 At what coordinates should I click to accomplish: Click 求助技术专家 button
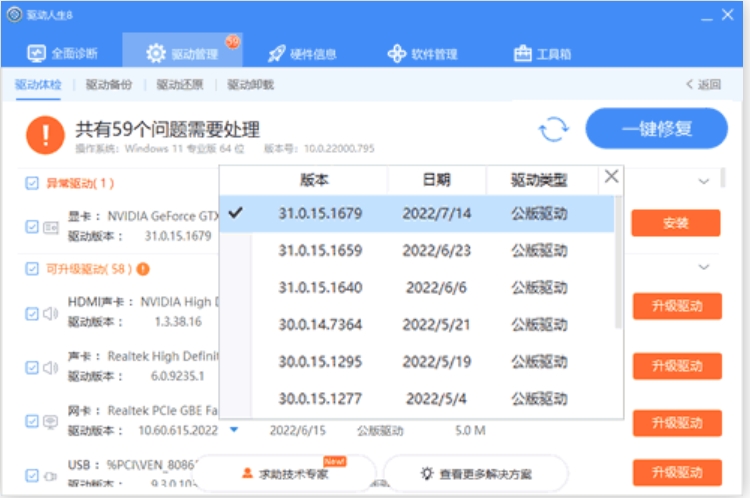tap(285, 474)
